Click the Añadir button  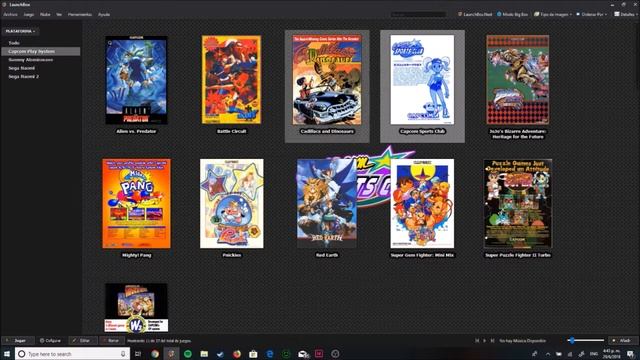(622, 340)
